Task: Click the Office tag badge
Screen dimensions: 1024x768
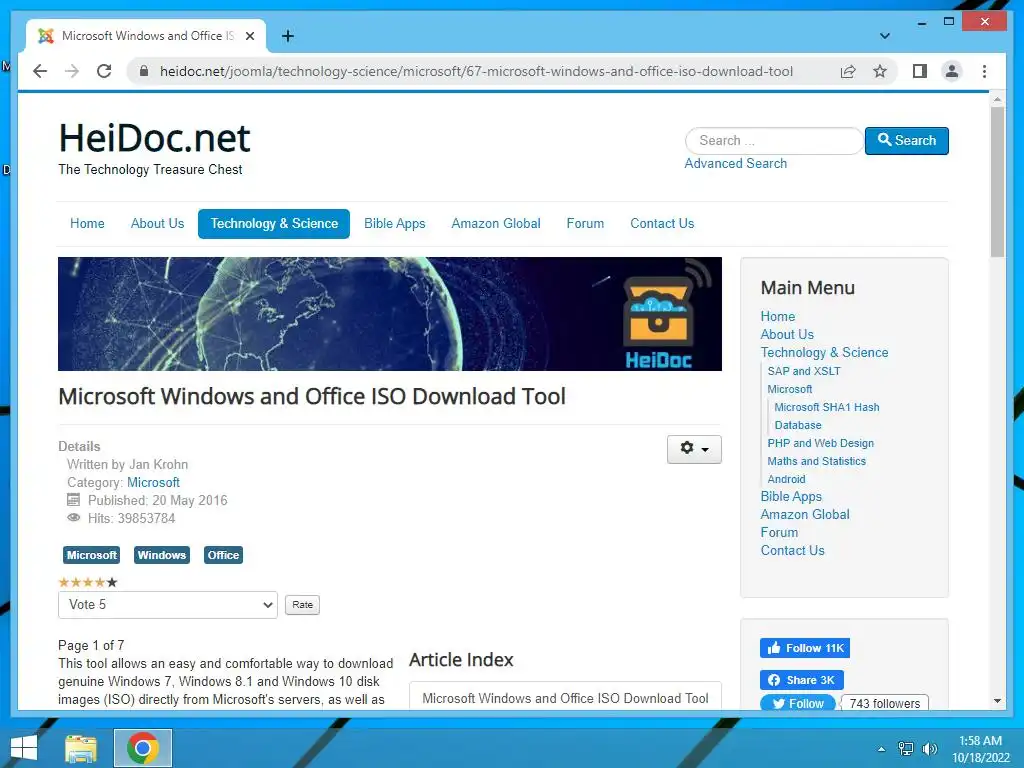Action: point(223,555)
